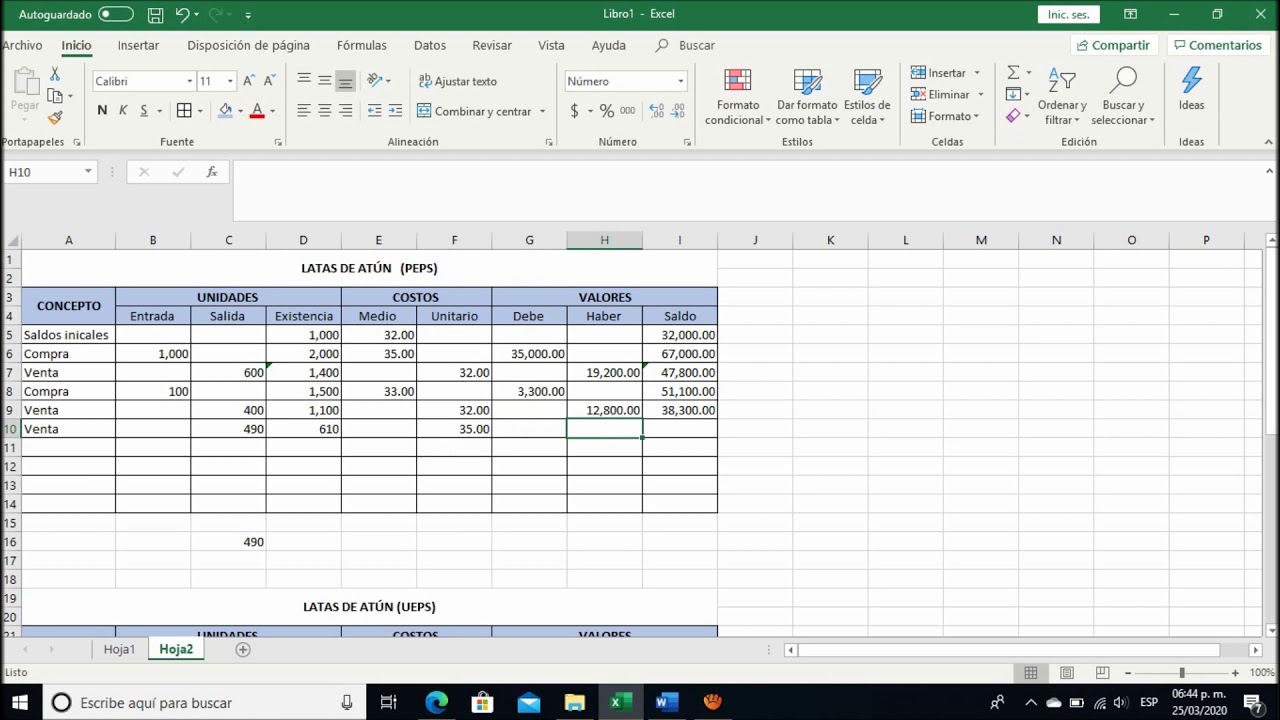
Task: Open Ordenar y filtrar dropdown
Action: point(1061,97)
